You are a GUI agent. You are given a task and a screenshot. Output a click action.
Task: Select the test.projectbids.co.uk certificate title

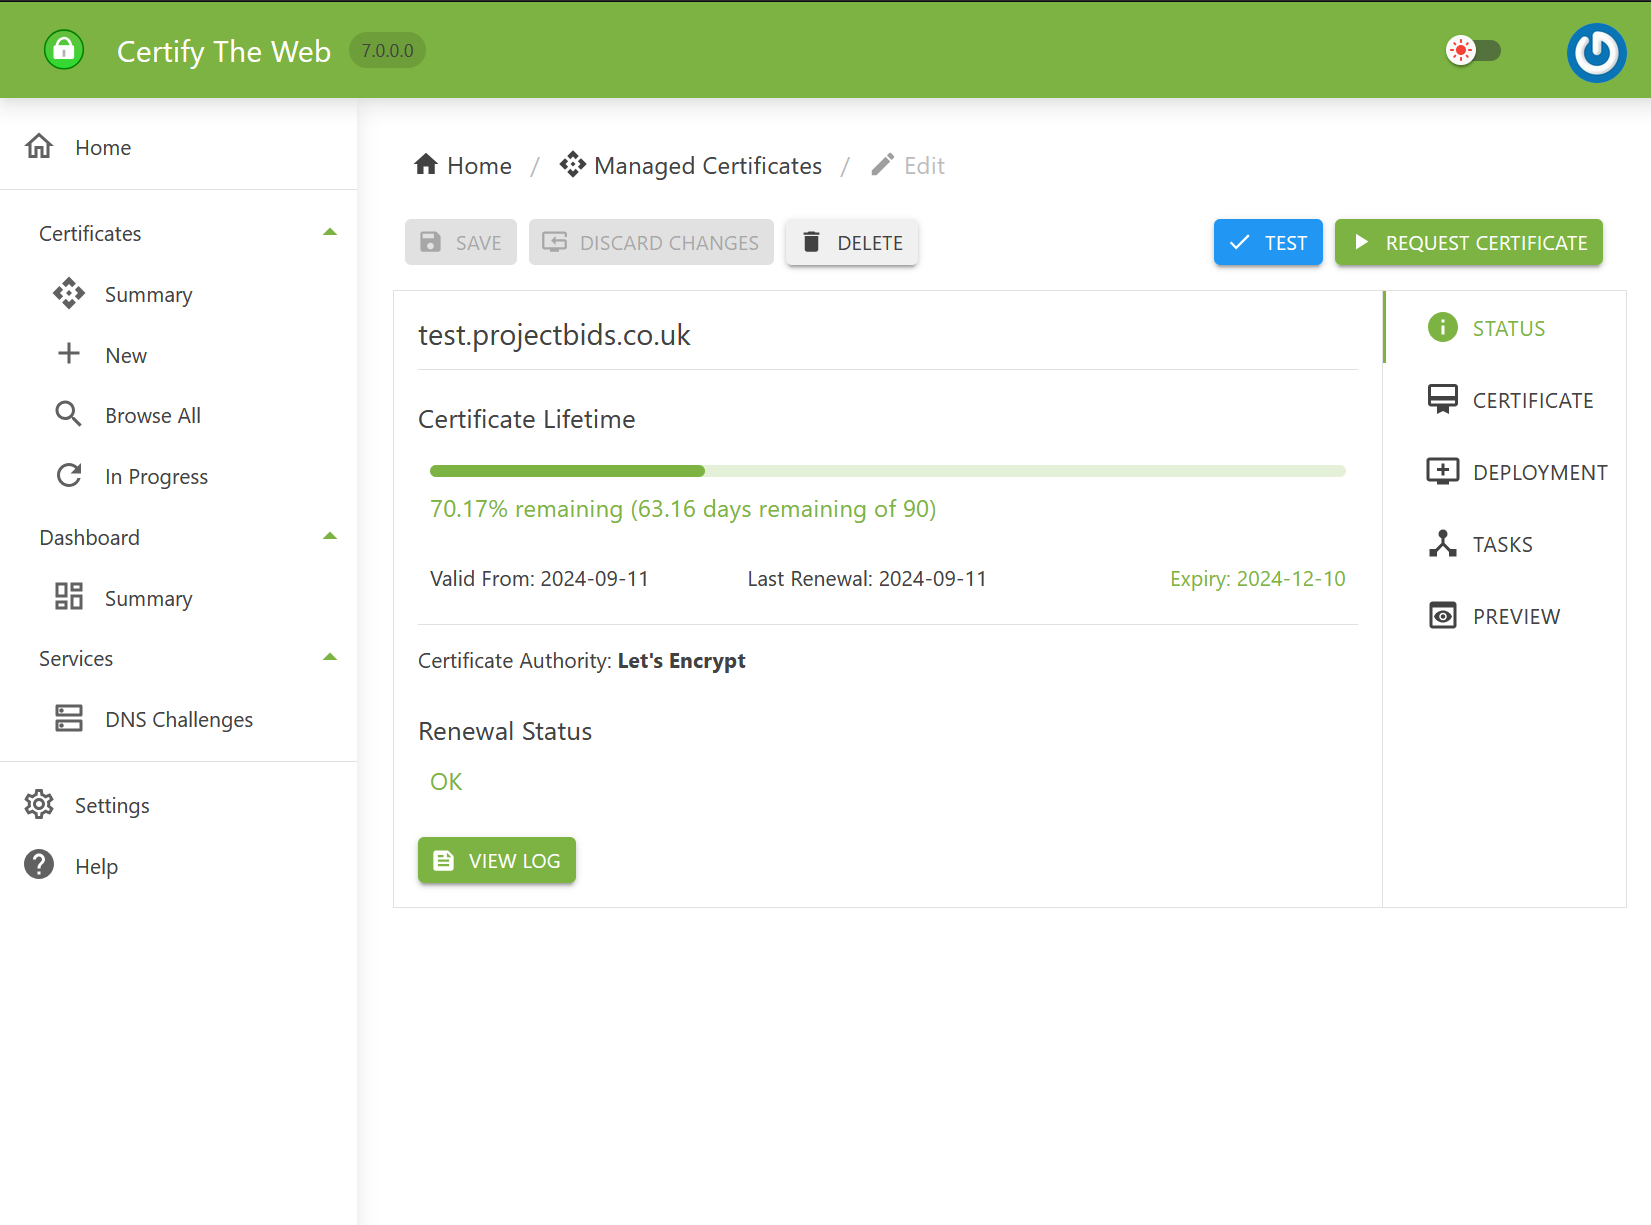(x=554, y=335)
